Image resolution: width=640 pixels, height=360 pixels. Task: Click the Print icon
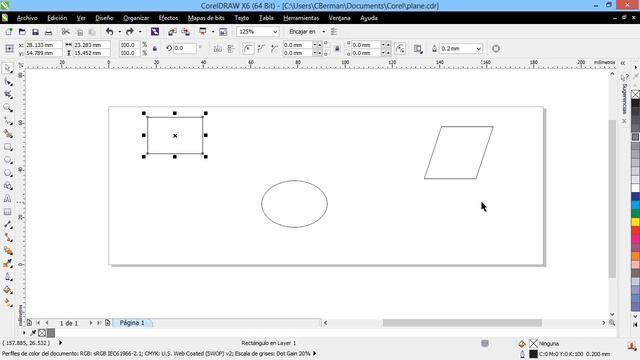click(x=49, y=31)
